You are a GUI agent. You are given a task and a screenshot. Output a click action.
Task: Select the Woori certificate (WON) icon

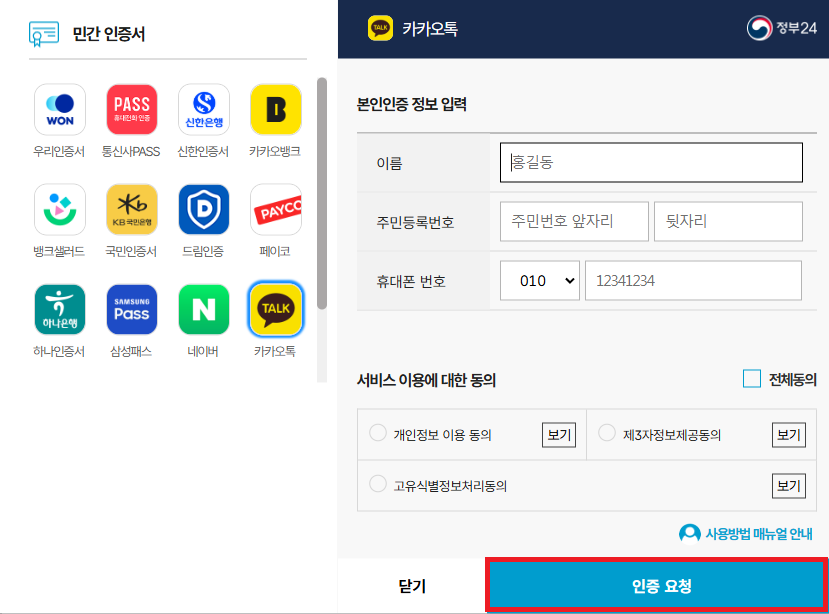pos(60,109)
